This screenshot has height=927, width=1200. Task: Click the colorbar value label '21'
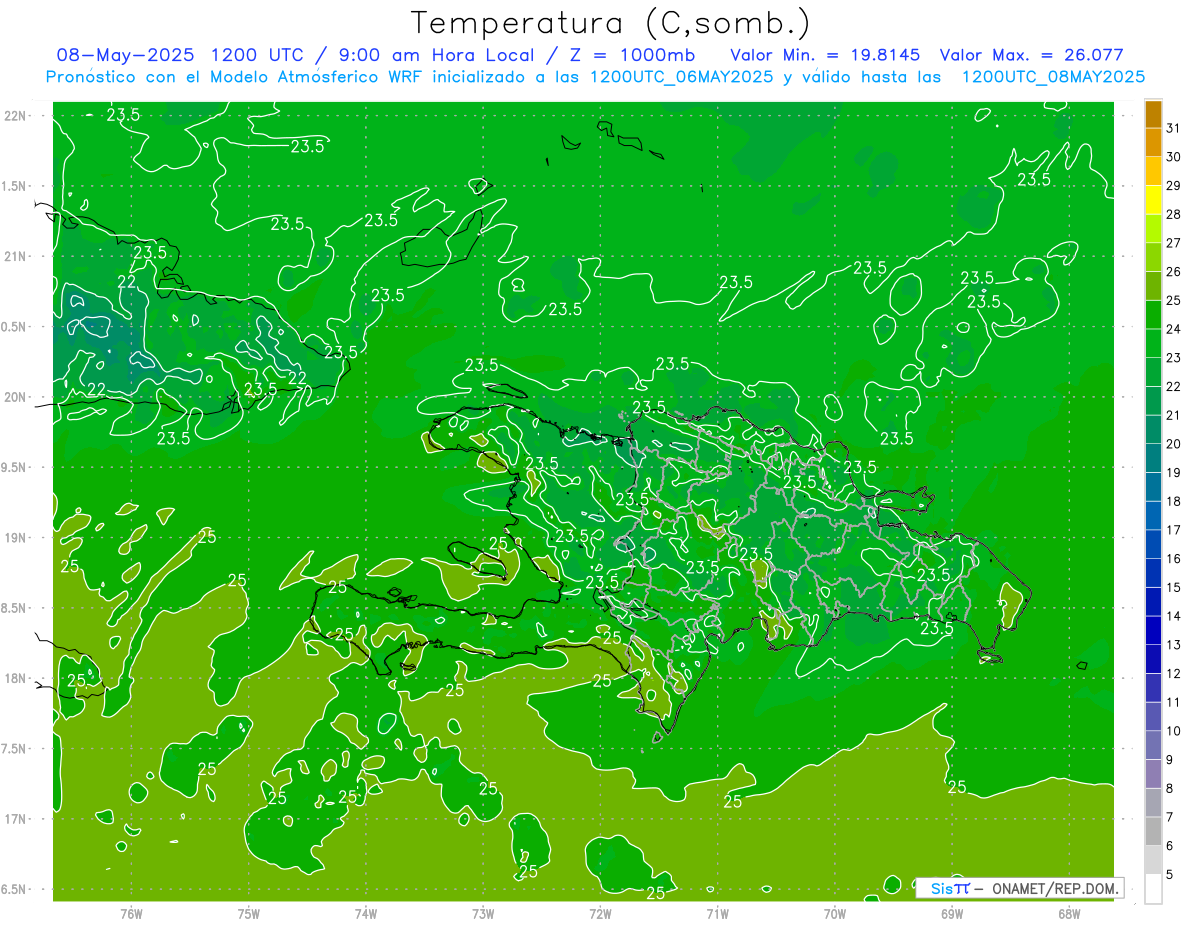1174,416
